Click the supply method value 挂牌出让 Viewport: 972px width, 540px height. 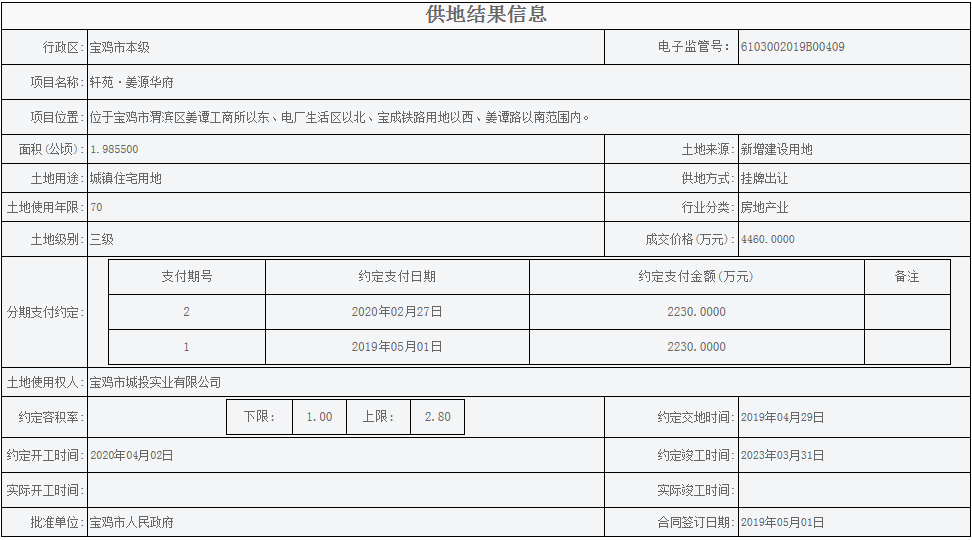click(764, 178)
